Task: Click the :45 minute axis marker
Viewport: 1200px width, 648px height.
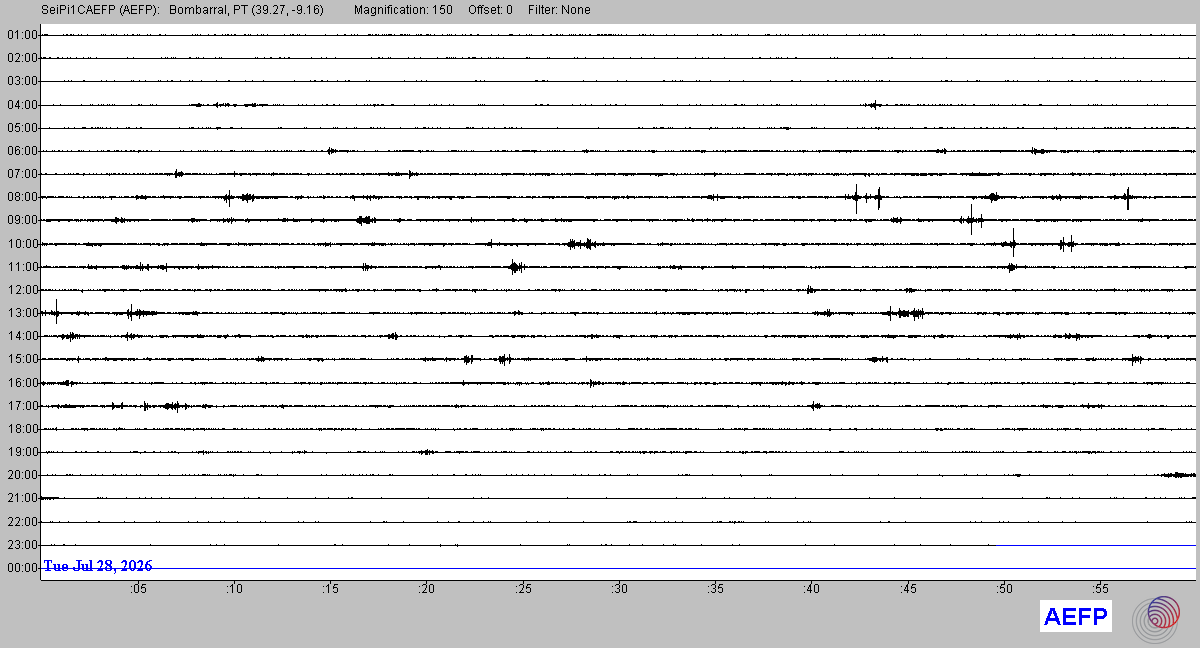Action: pyautogui.click(x=908, y=589)
